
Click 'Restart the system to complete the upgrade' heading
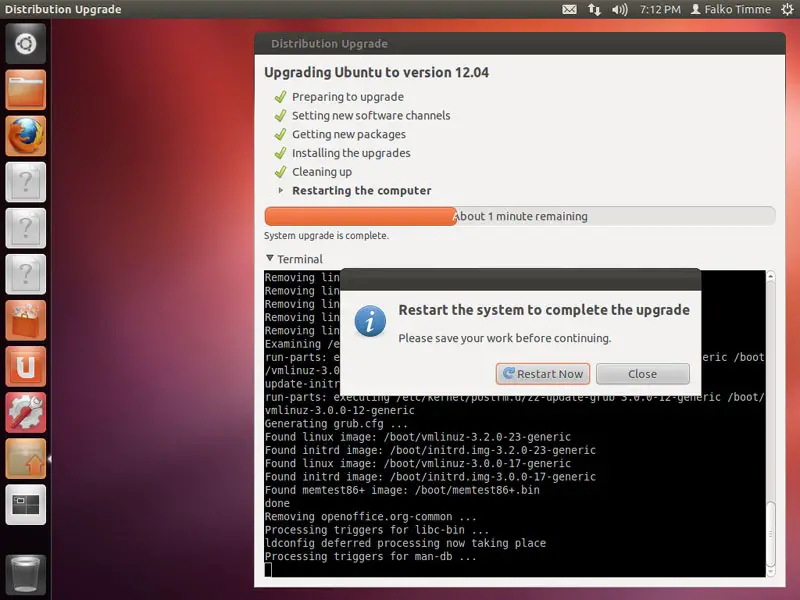coord(544,310)
